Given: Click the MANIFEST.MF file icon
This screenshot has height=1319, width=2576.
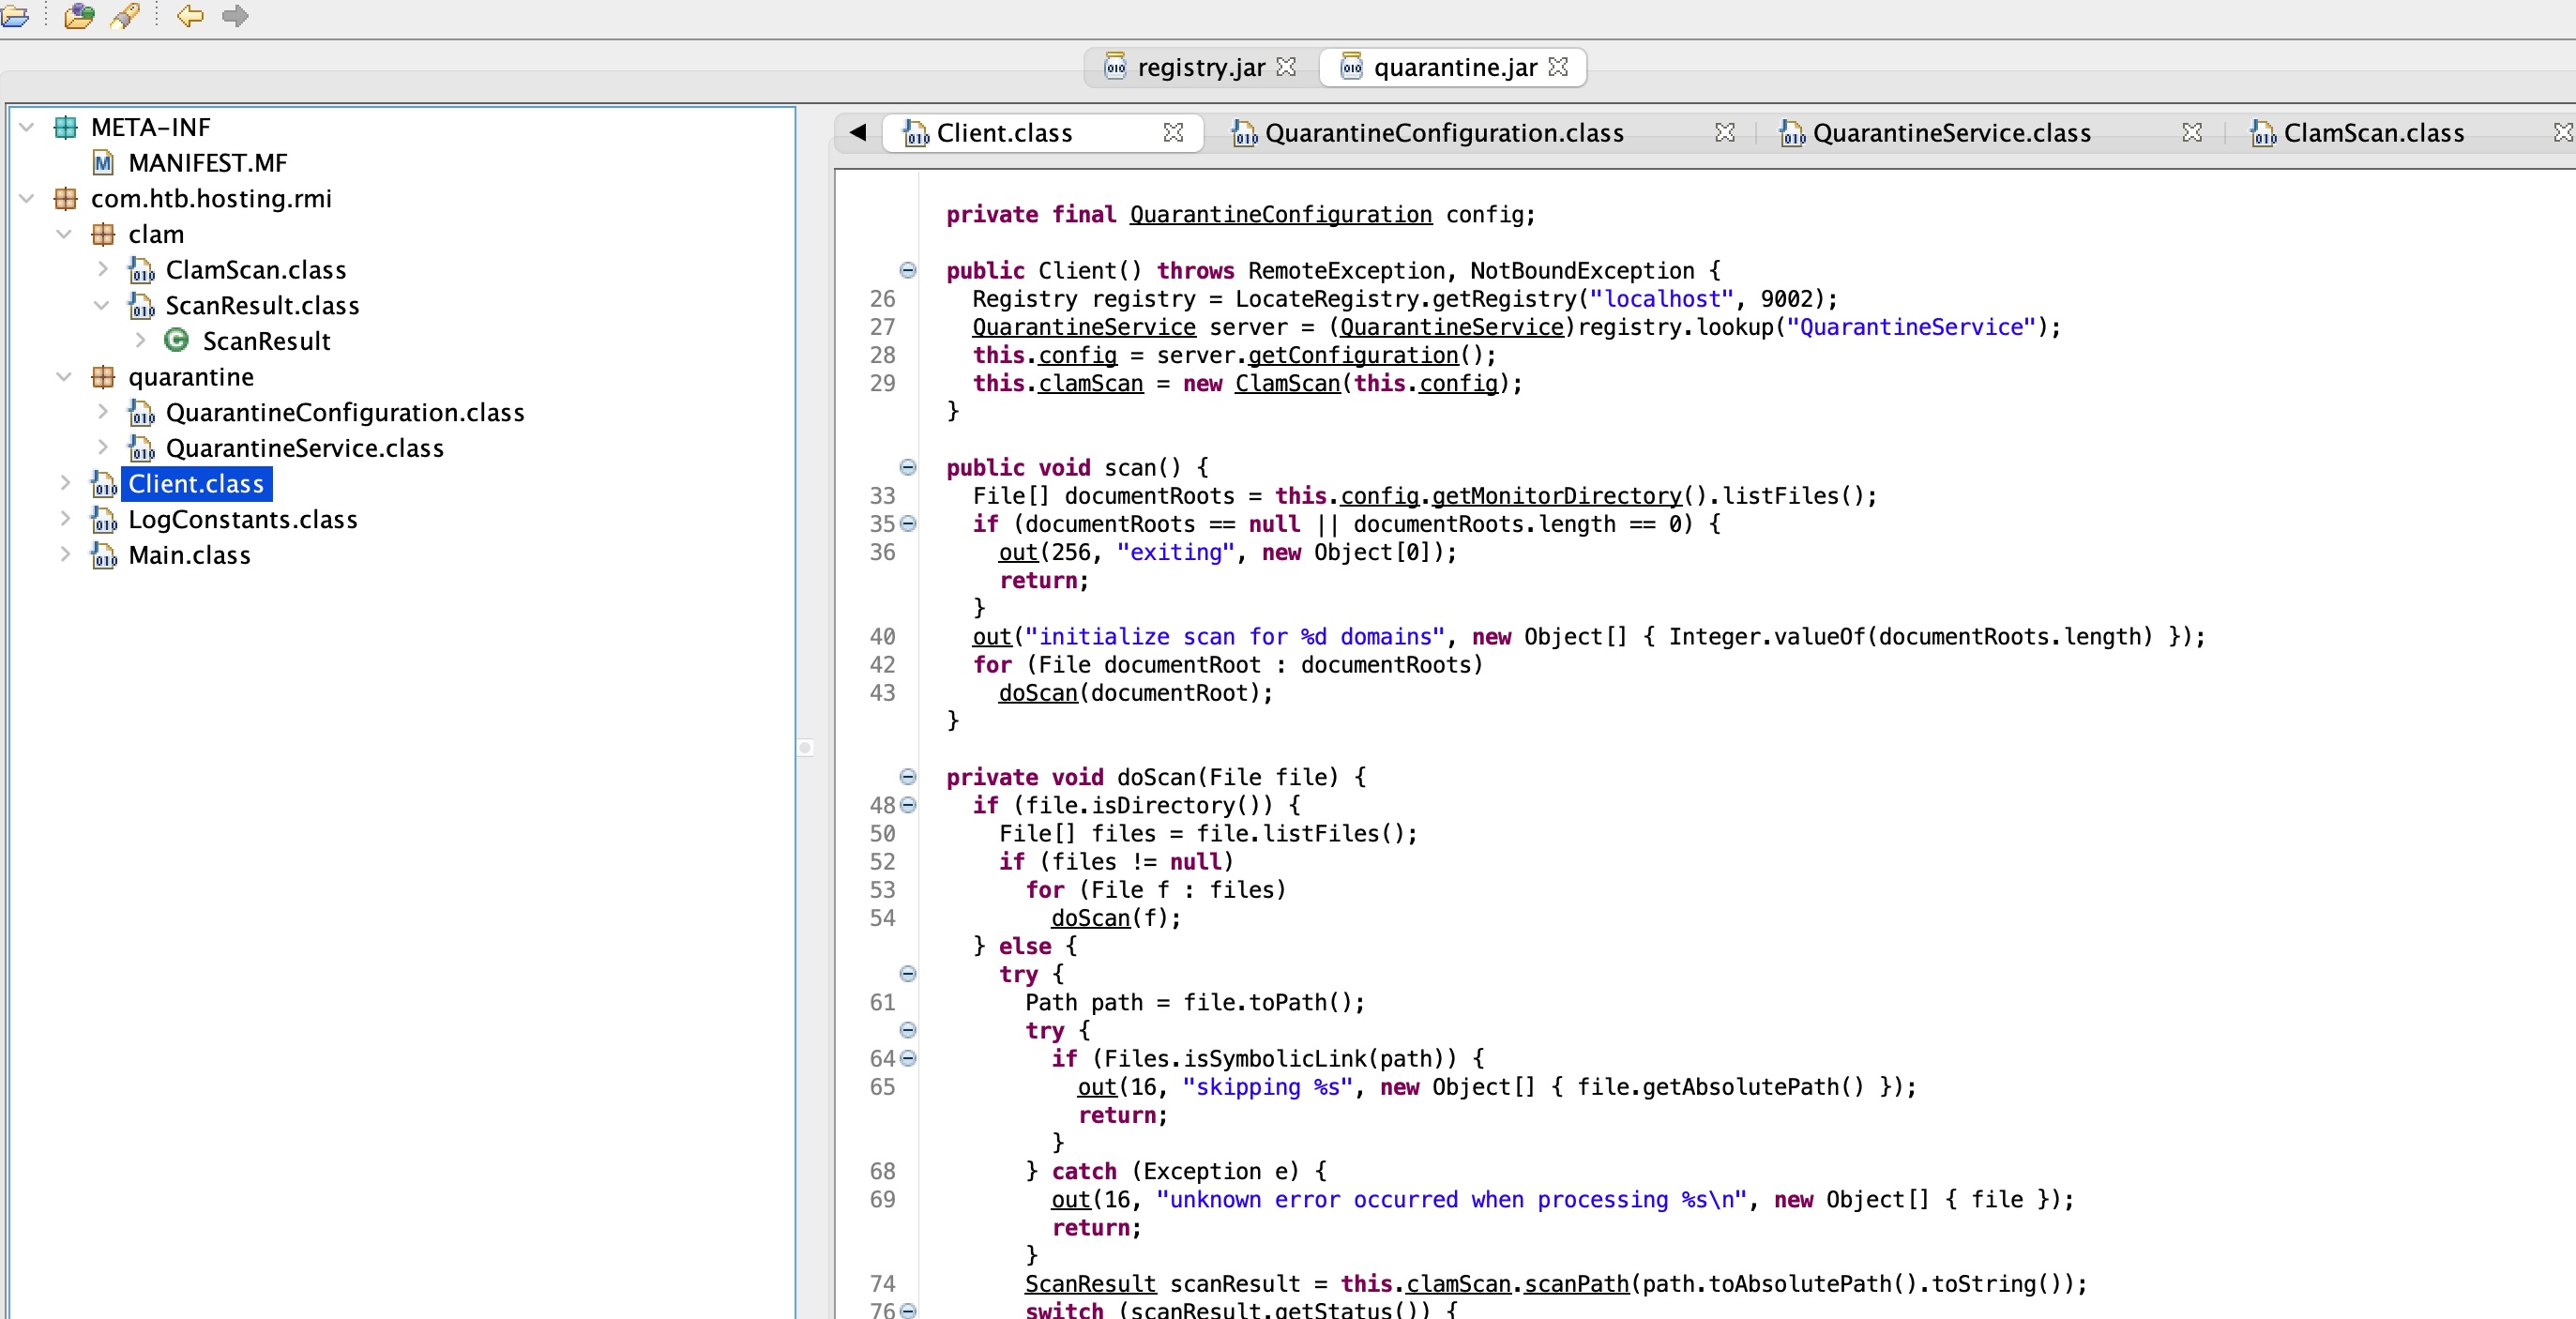Looking at the screenshot, I should (x=103, y=163).
